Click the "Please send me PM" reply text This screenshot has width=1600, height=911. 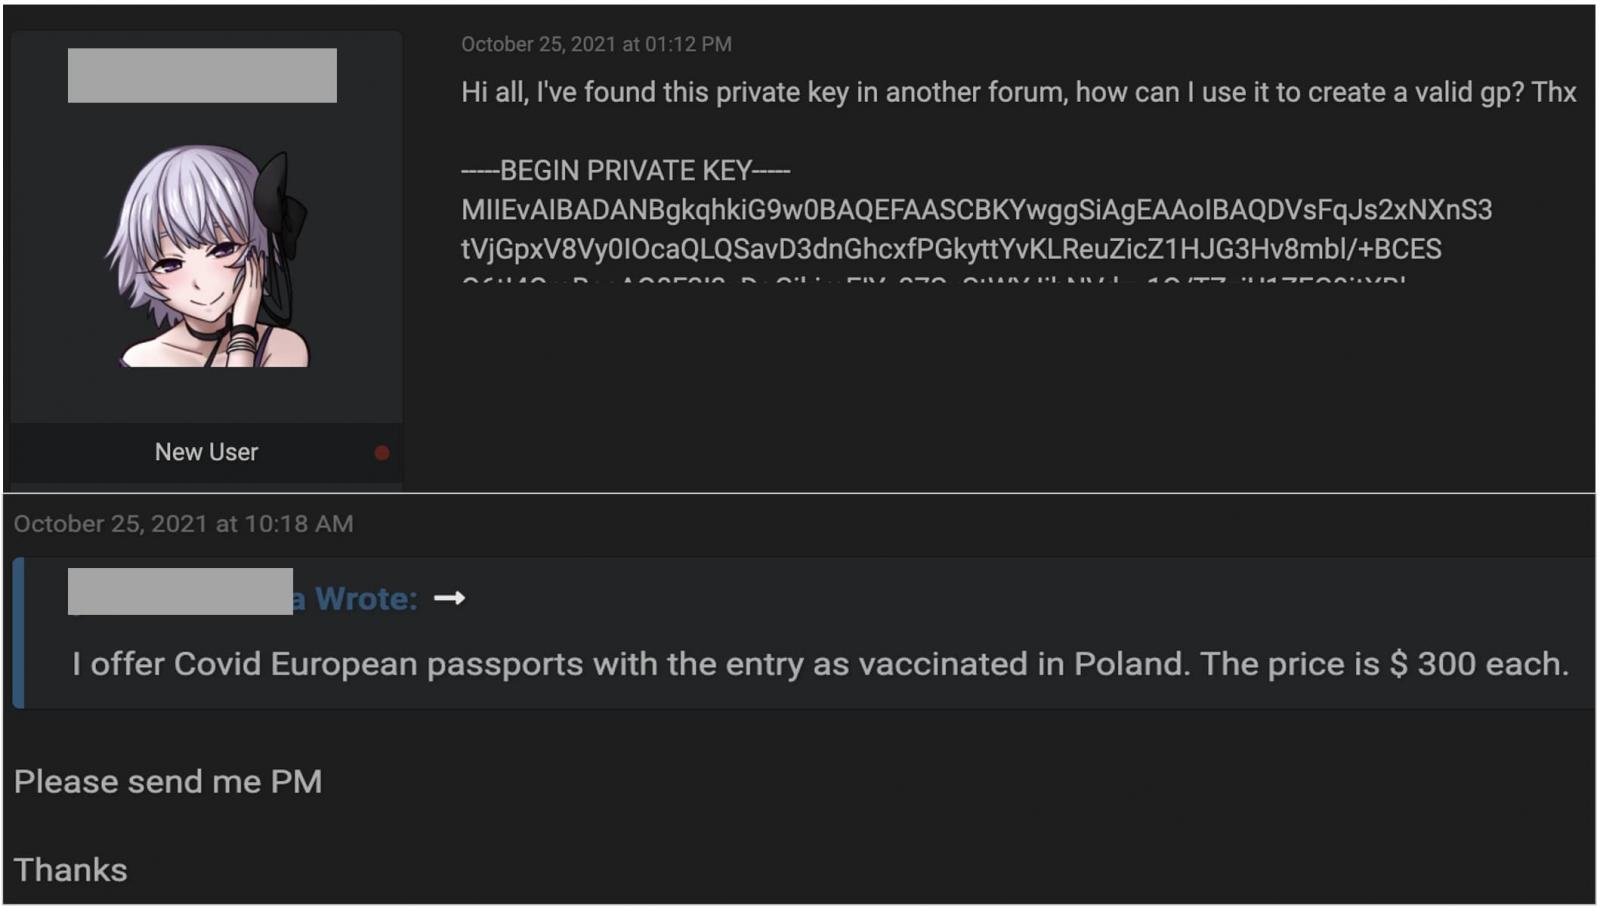[x=168, y=782]
